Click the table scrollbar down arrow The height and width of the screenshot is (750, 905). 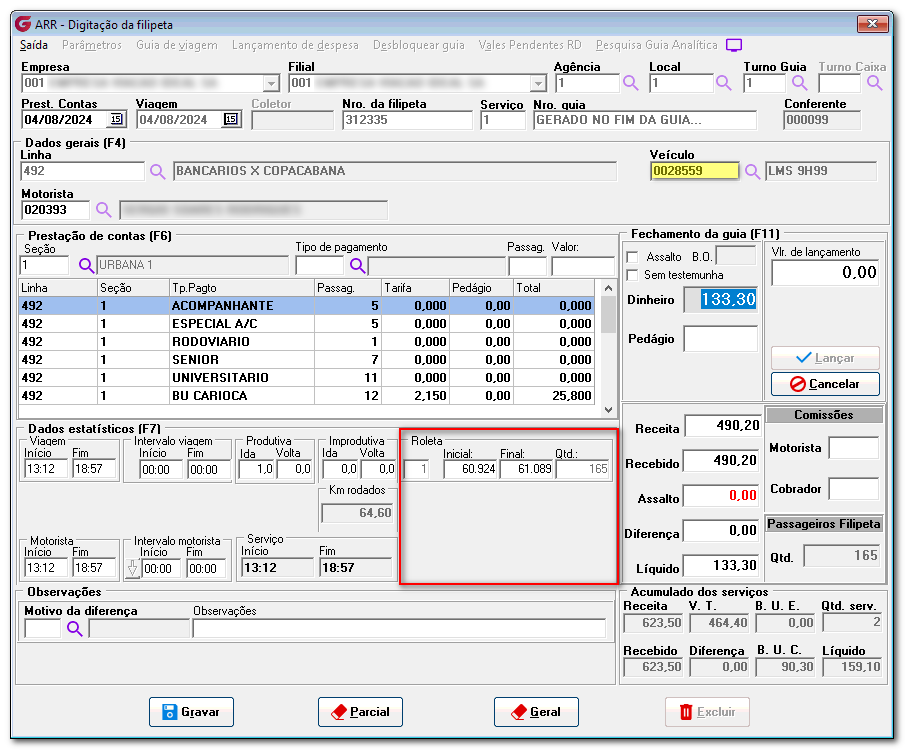(608, 409)
